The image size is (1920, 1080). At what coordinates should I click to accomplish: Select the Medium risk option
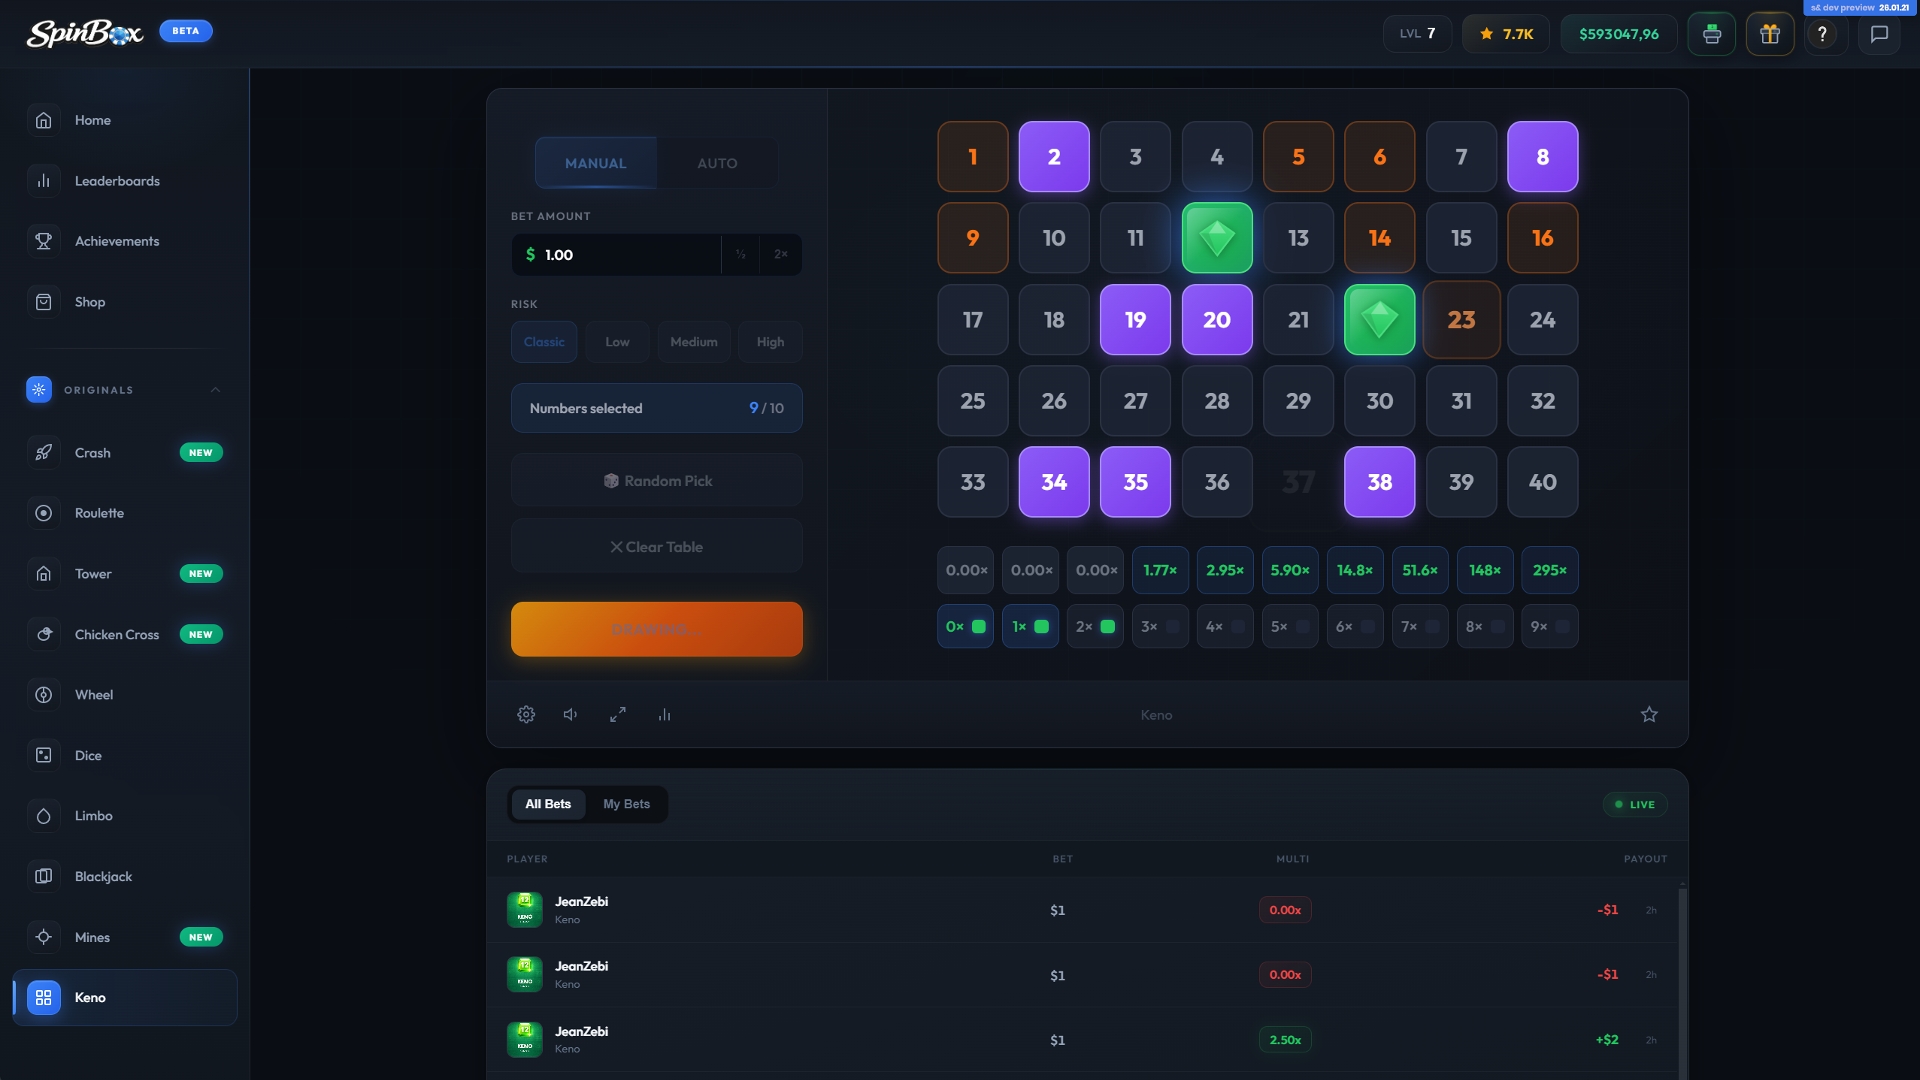tap(693, 342)
